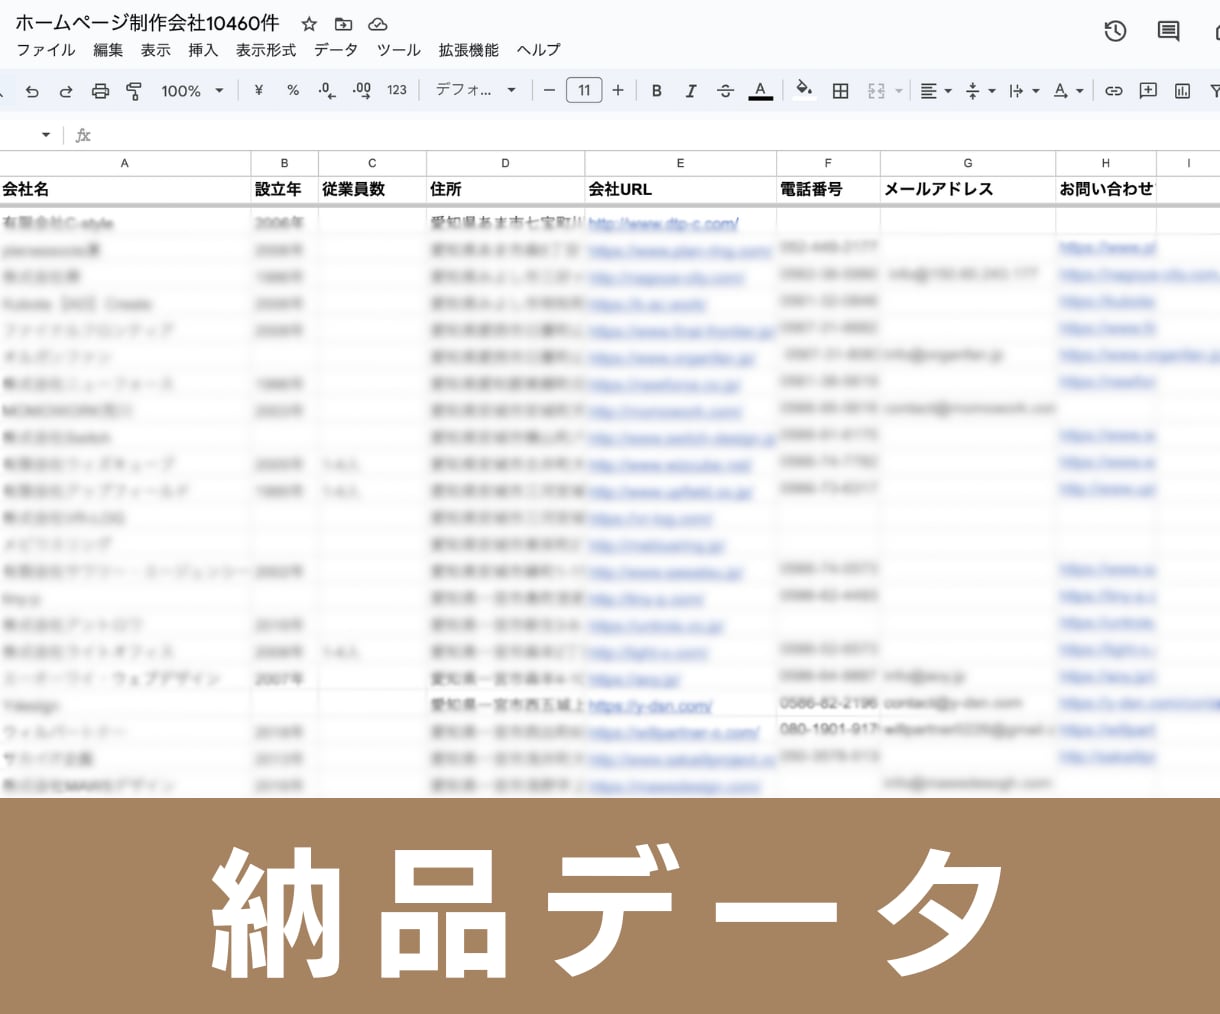Select the メールアドレス header cell

(968, 189)
